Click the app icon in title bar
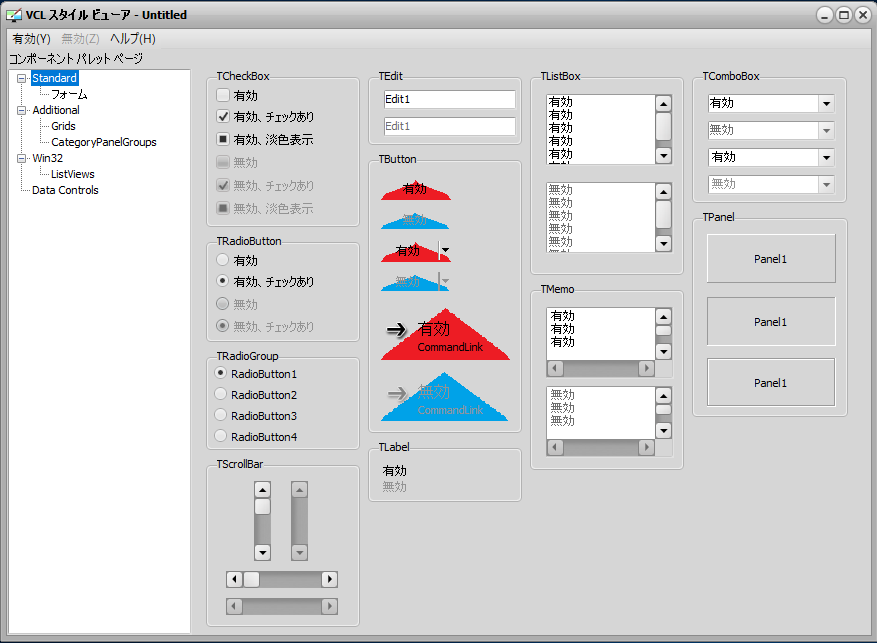The image size is (877, 643). (13, 15)
